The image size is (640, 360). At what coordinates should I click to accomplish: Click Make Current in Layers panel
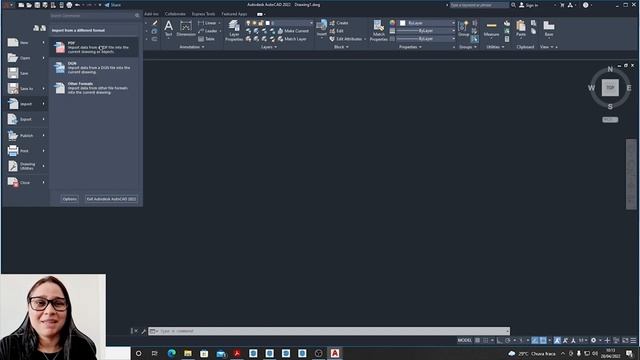coord(293,31)
